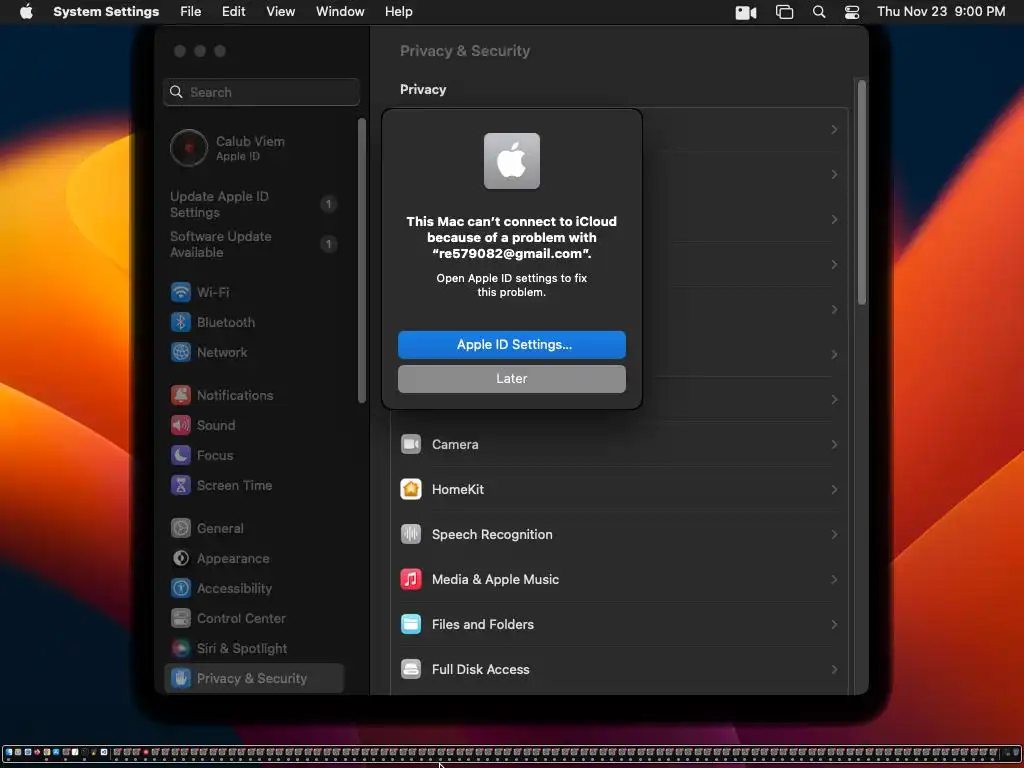Open Update Apple ID Settings item
This screenshot has height=768, width=1024.
[254, 204]
